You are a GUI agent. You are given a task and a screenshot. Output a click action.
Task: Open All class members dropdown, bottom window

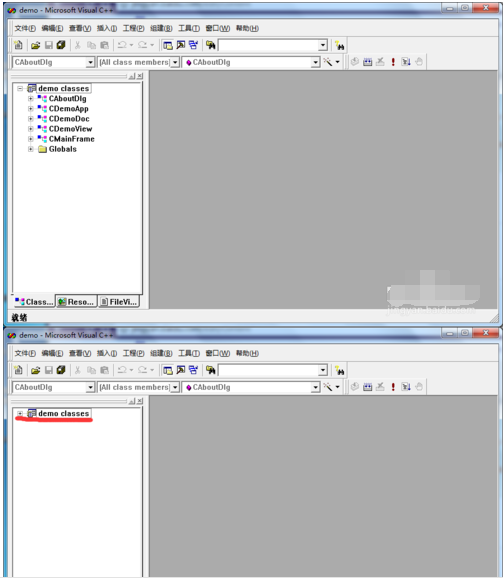pos(175,387)
